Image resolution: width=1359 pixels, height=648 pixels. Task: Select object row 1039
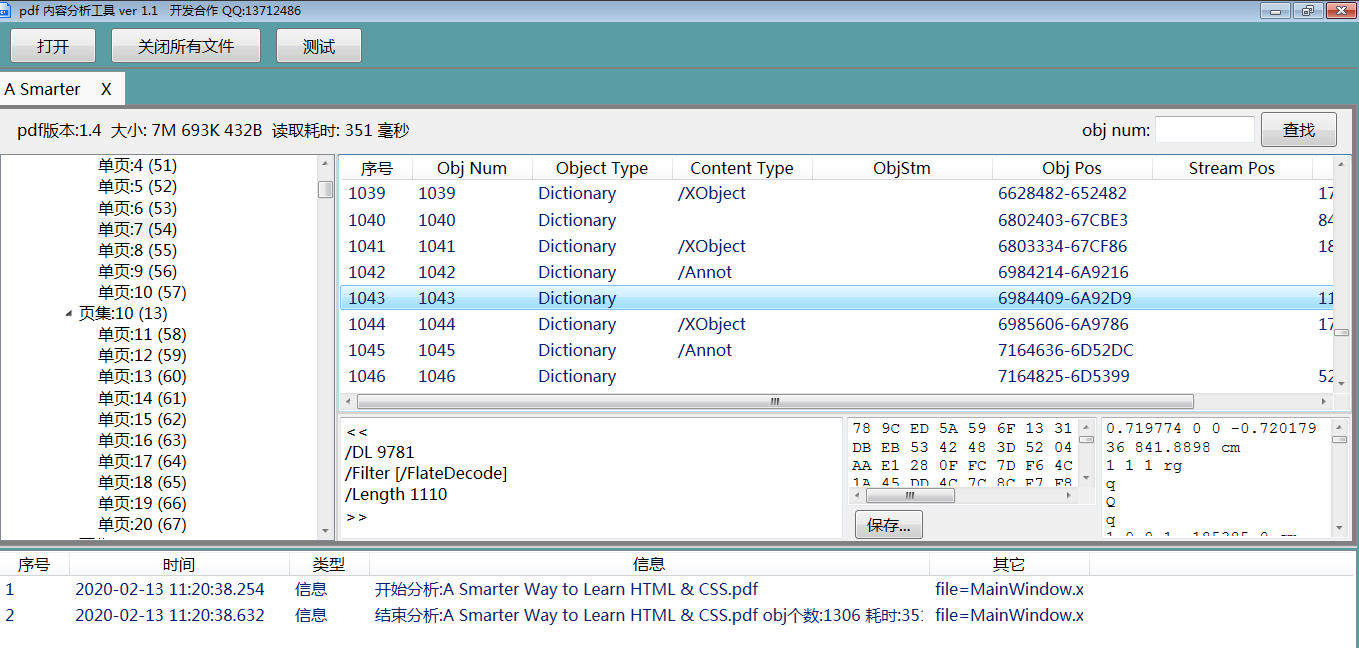(x=836, y=193)
